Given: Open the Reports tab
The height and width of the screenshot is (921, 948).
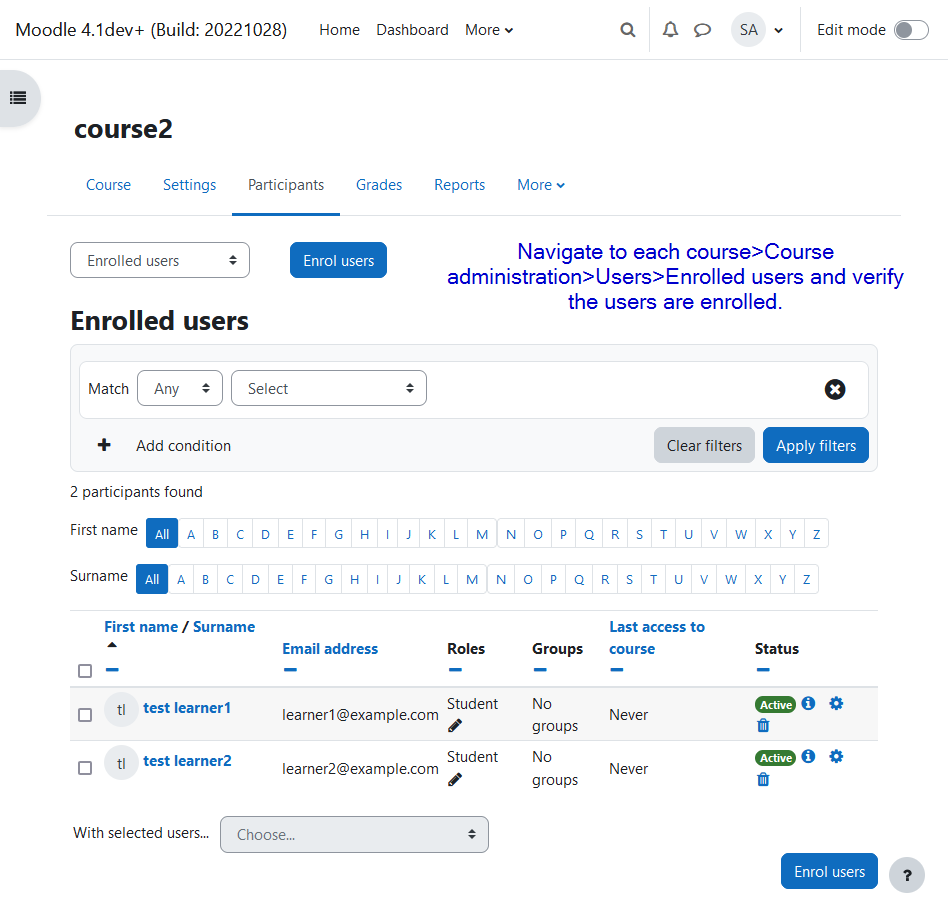Looking at the screenshot, I should click(x=459, y=185).
